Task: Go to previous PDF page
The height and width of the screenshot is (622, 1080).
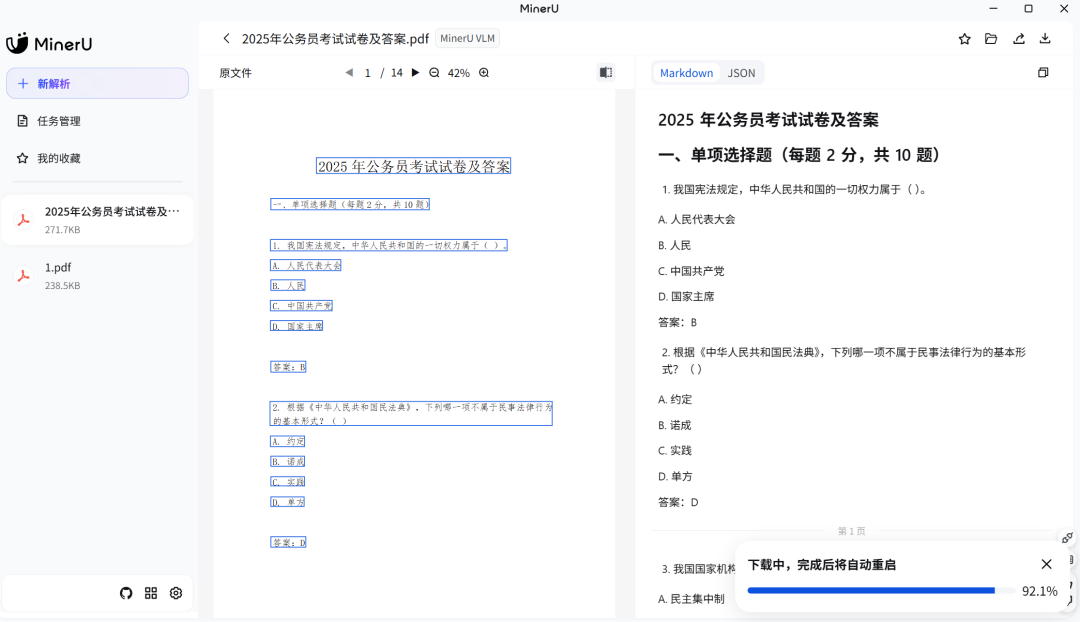Action: coord(349,73)
